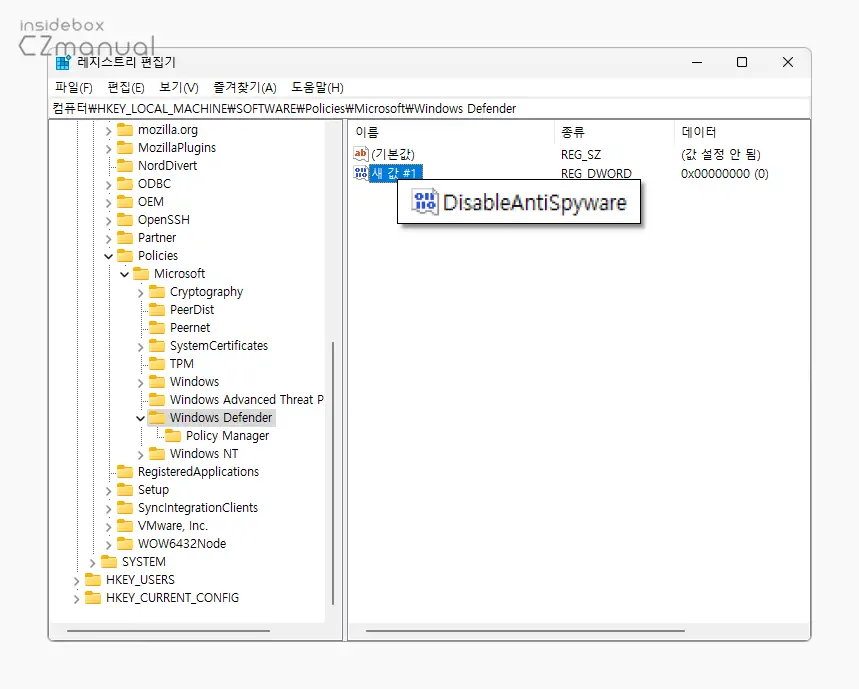Click the registry path address bar
This screenshot has height=689, width=859.
pos(430,108)
